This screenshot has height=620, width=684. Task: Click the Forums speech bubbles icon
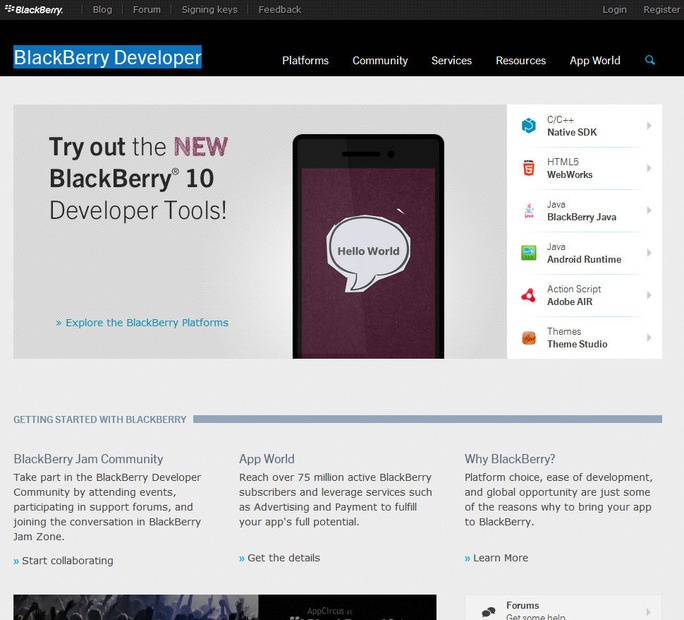(489, 611)
